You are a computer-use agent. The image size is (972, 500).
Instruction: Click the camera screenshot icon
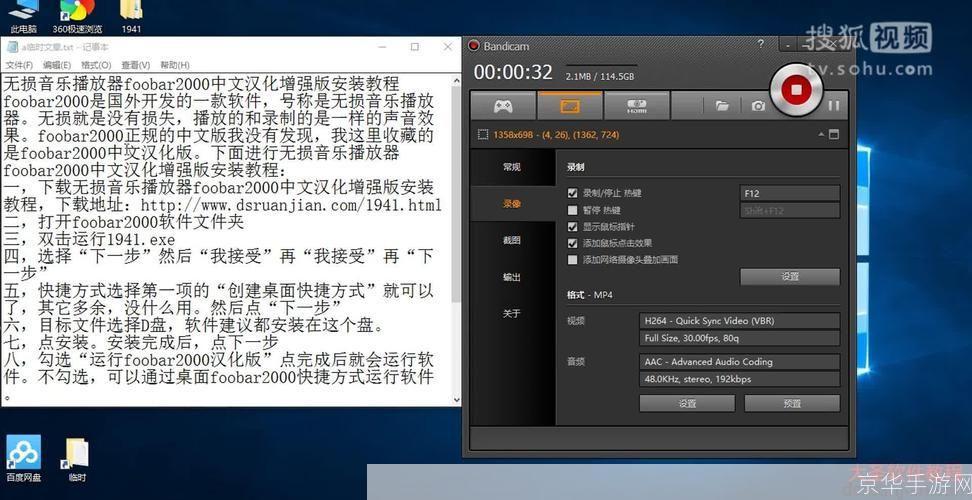click(x=759, y=105)
